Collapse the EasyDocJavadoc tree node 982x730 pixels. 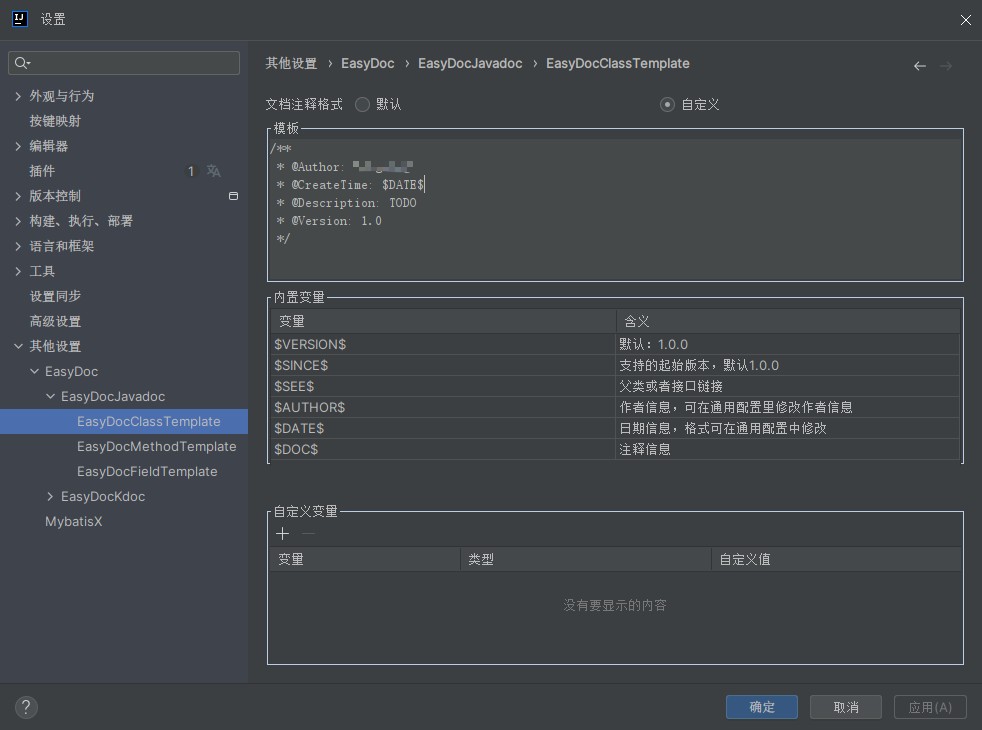50,396
